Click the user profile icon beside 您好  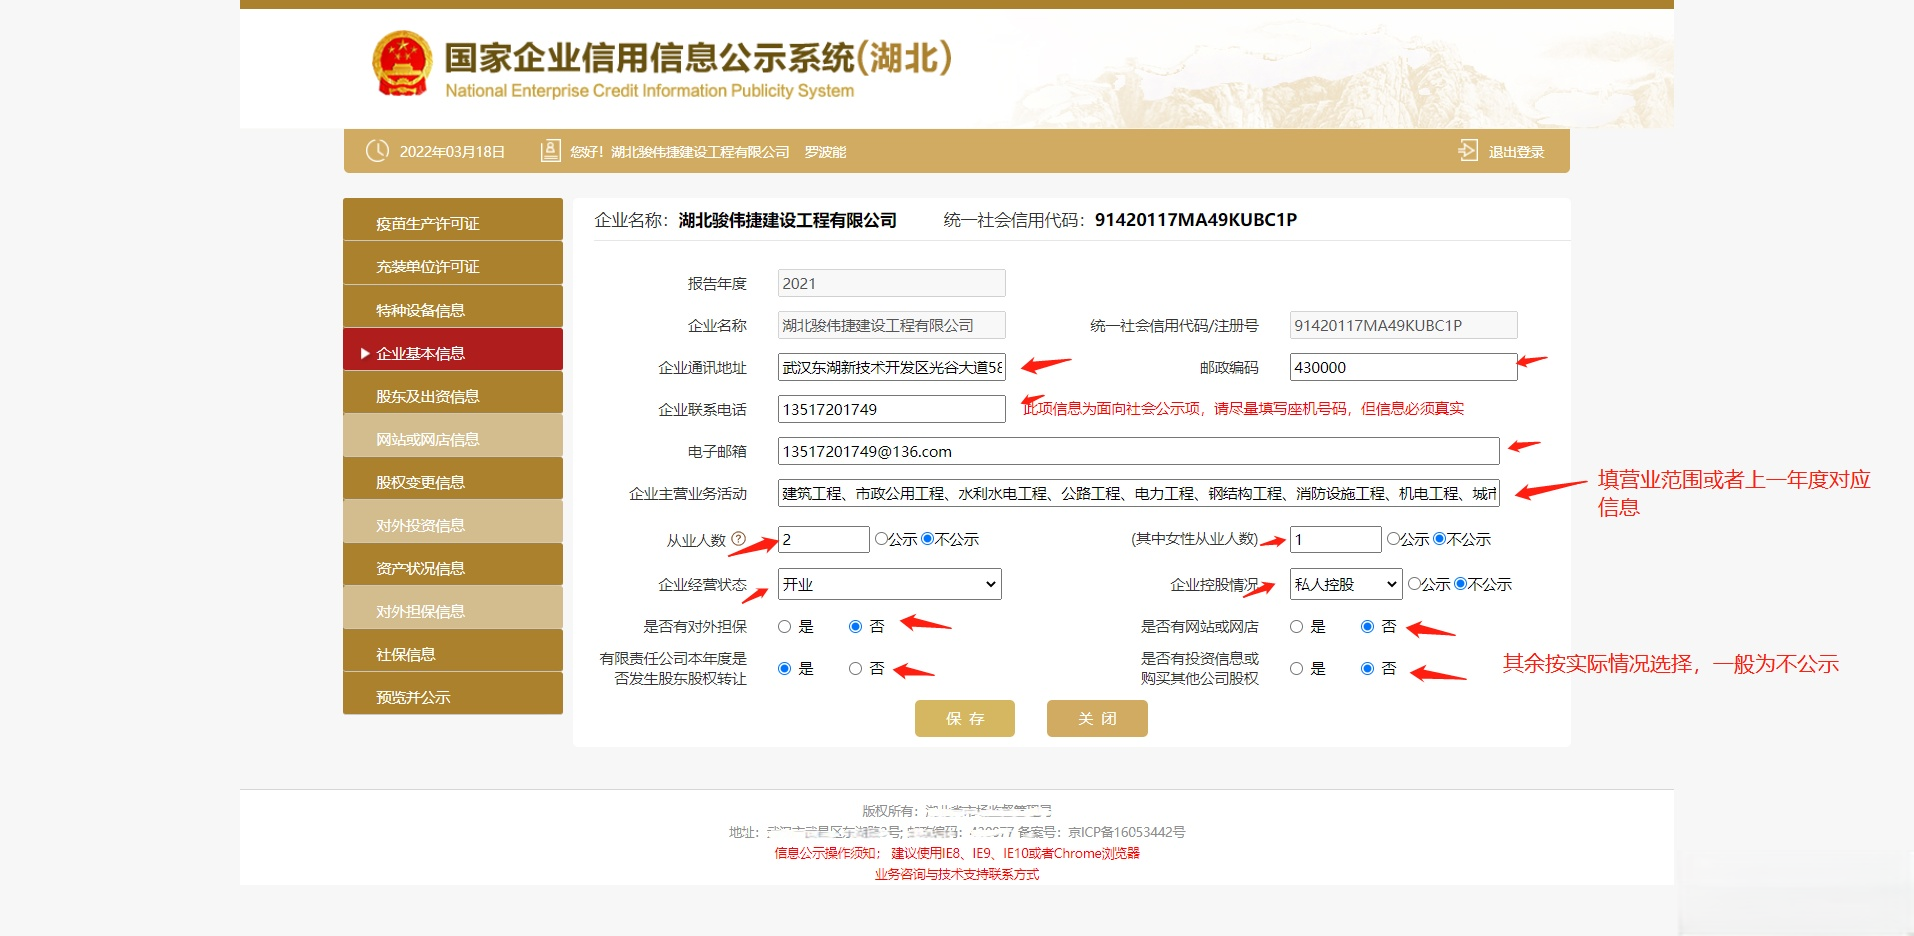[550, 151]
